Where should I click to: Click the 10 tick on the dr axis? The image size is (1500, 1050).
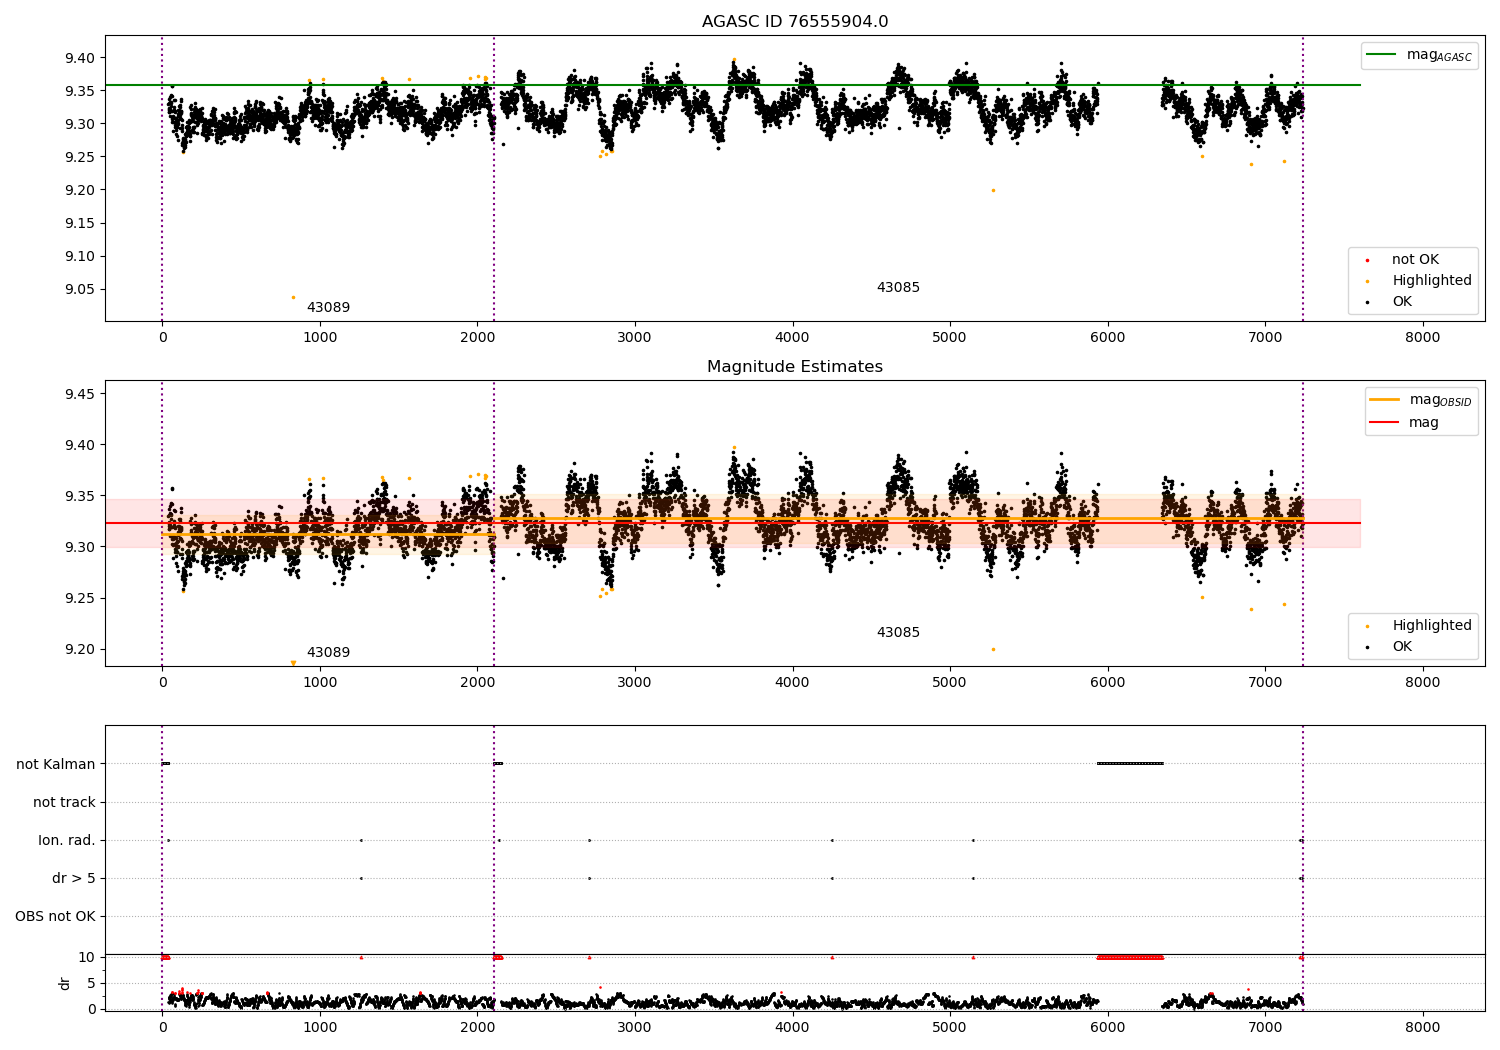87,957
